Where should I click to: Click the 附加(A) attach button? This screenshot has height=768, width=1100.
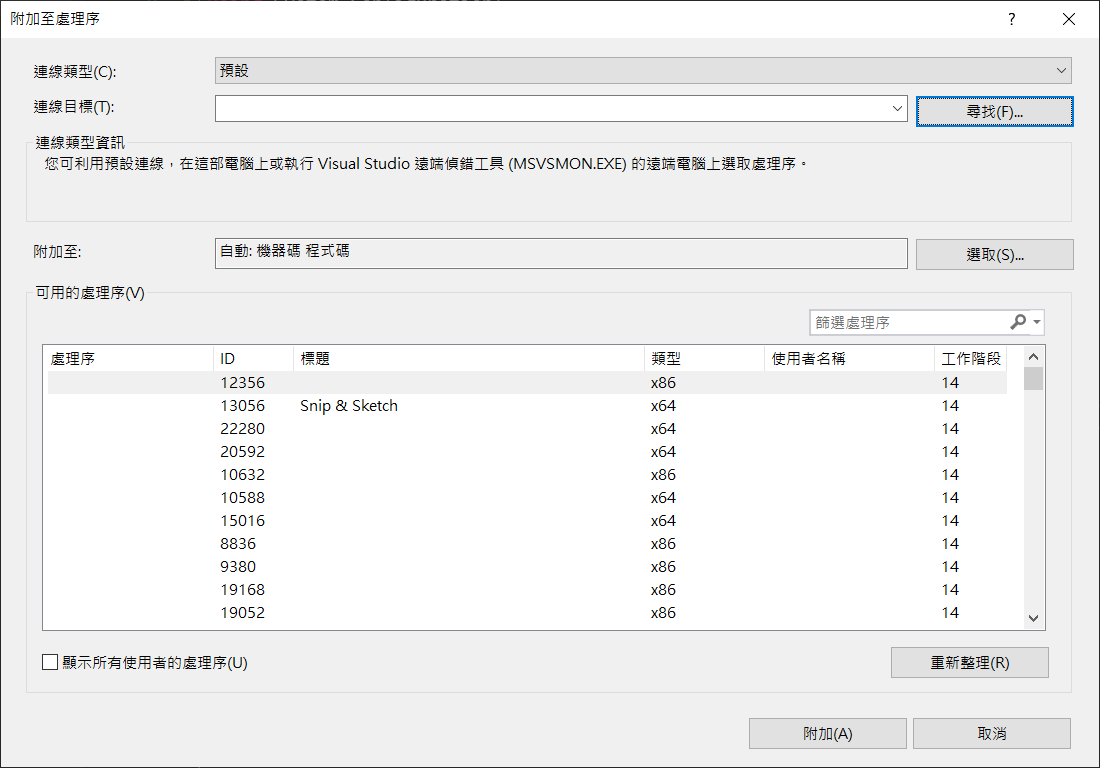[x=827, y=733]
